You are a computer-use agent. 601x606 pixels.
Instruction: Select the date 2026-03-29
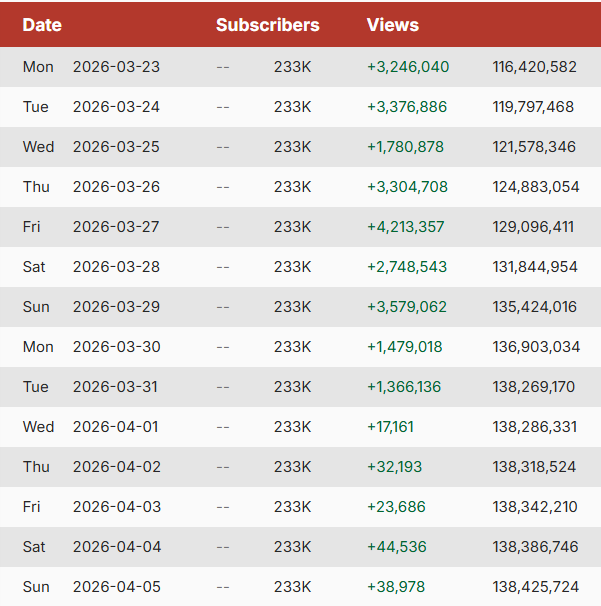point(116,307)
